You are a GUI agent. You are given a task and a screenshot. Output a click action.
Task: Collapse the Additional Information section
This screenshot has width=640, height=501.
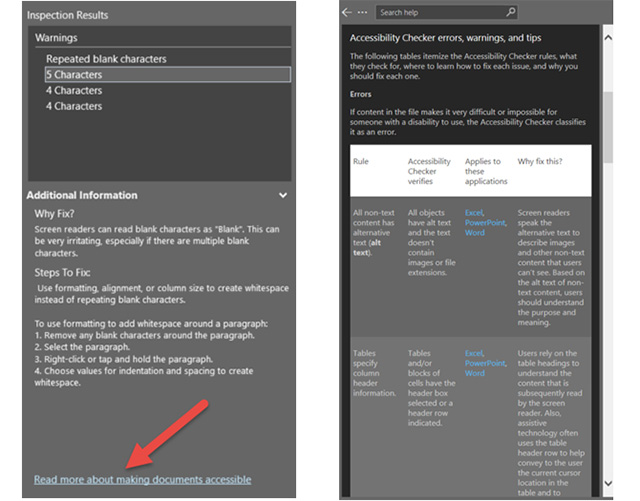tap(283, 196)
